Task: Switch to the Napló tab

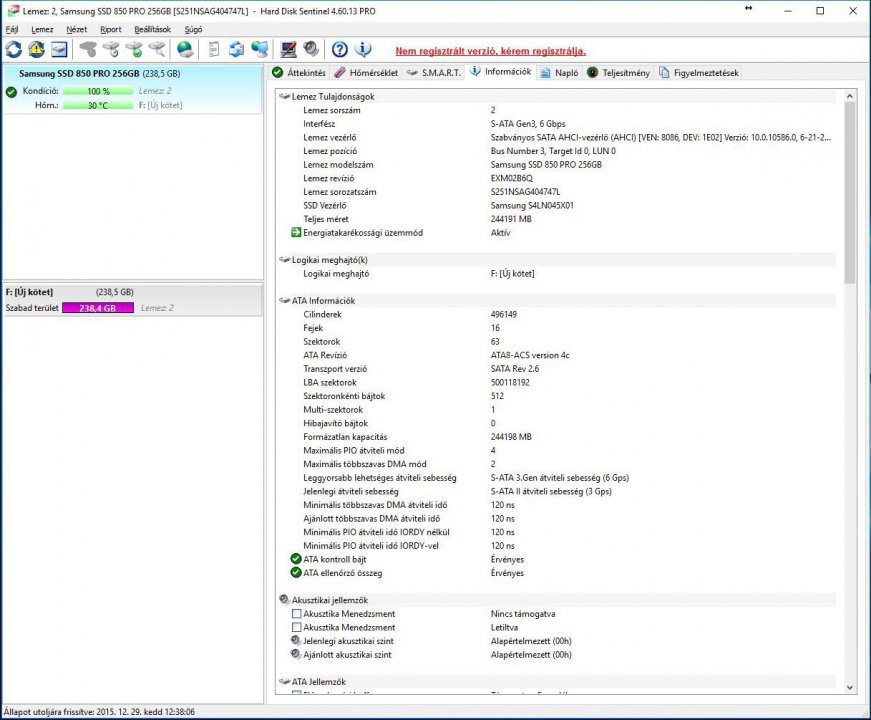Action: 560,73
